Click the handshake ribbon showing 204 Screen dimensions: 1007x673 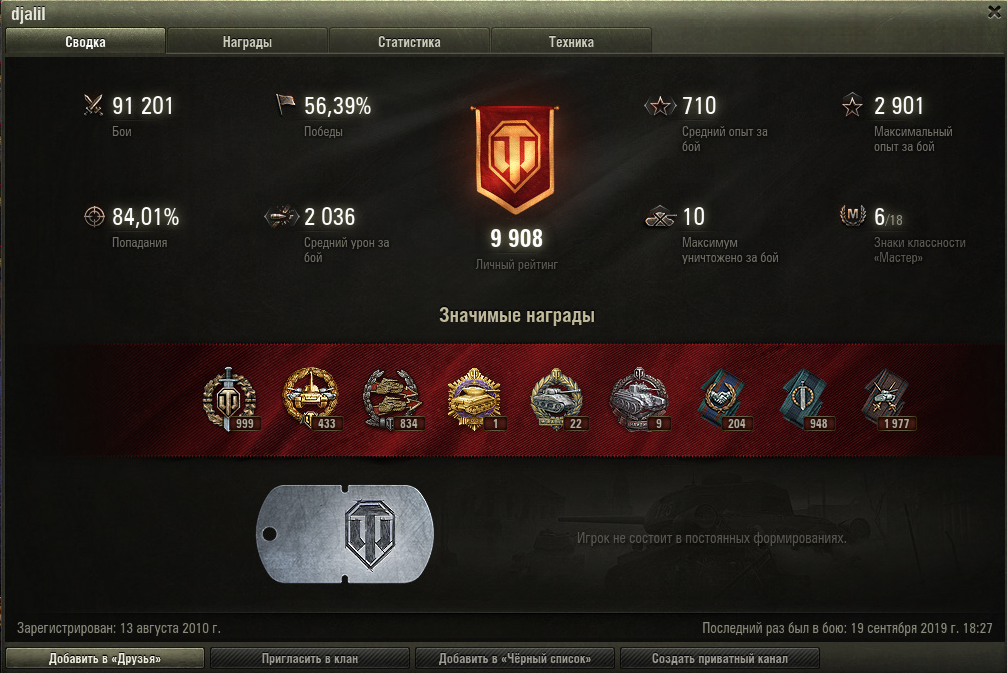(722, 399)
